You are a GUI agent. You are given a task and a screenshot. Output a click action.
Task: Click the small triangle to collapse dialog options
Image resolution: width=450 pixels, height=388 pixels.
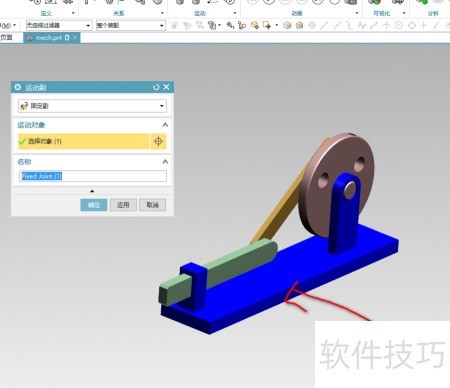(x=92, y=191)
